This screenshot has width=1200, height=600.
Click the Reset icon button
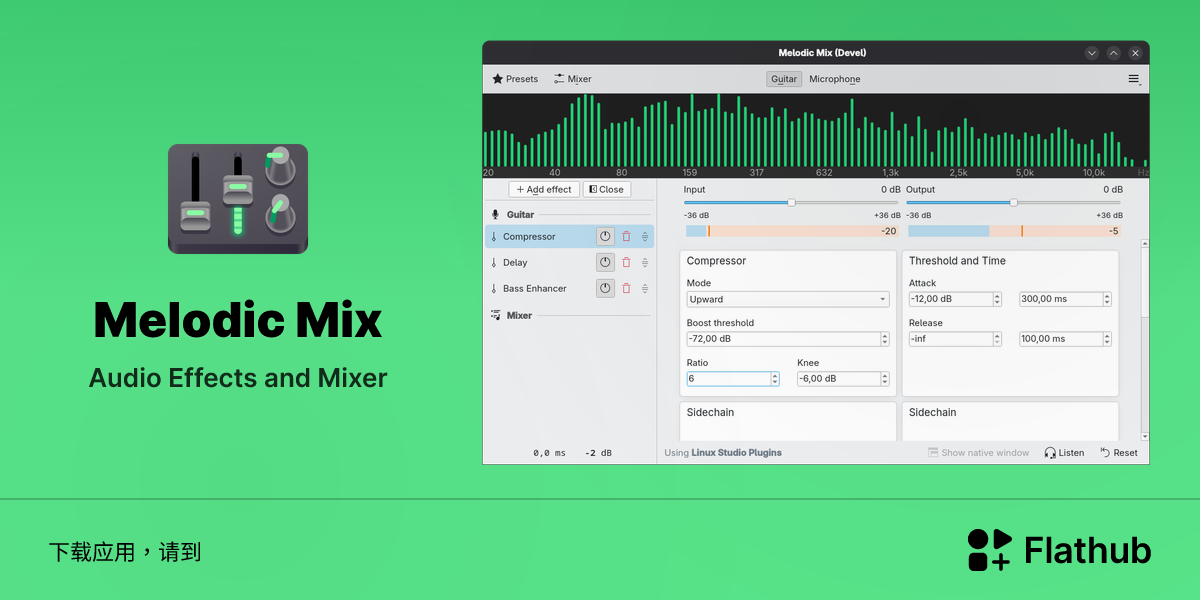1105,453
